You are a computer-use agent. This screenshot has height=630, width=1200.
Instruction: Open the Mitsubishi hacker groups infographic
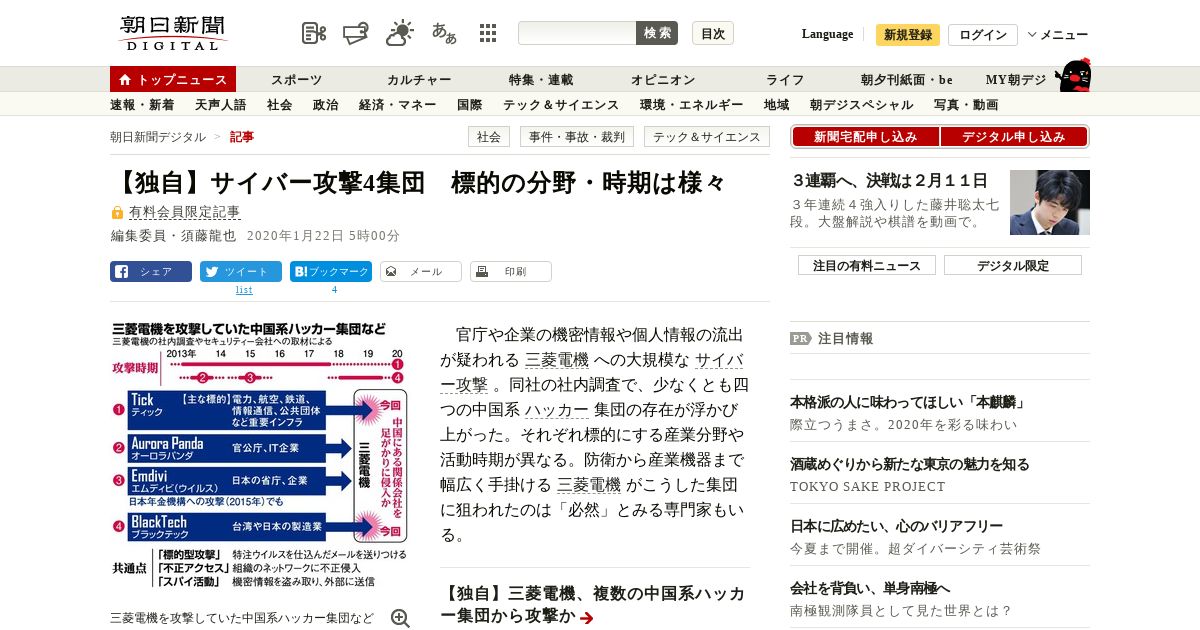coord(259,454)
